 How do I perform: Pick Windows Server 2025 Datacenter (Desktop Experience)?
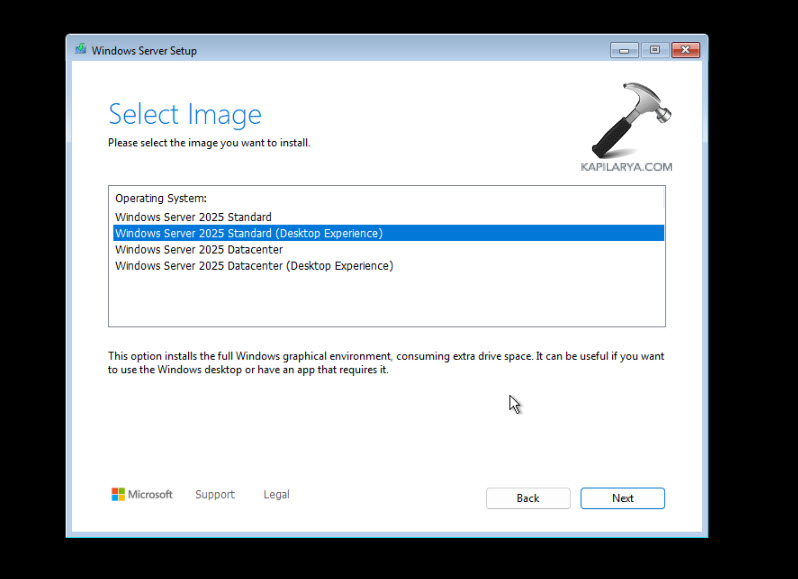(x=388, y=266)
